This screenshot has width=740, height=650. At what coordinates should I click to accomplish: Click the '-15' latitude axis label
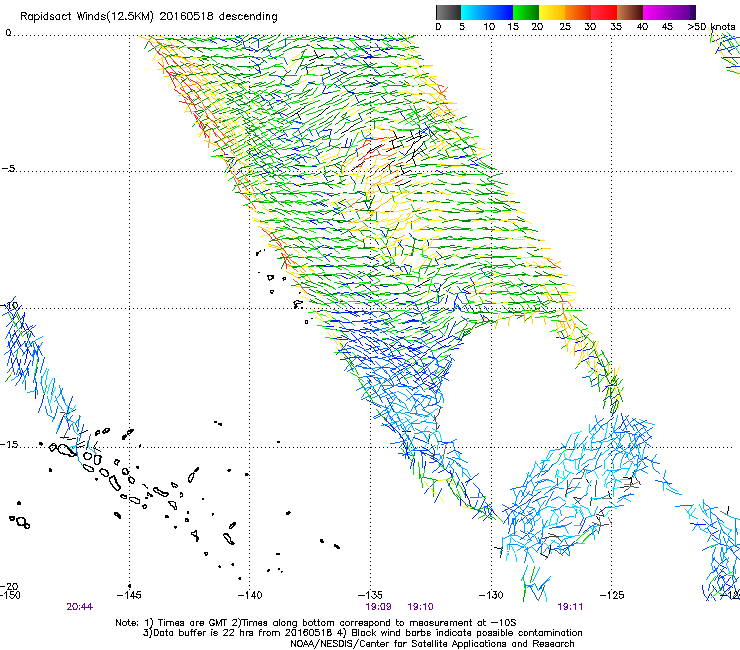point(10,445)
